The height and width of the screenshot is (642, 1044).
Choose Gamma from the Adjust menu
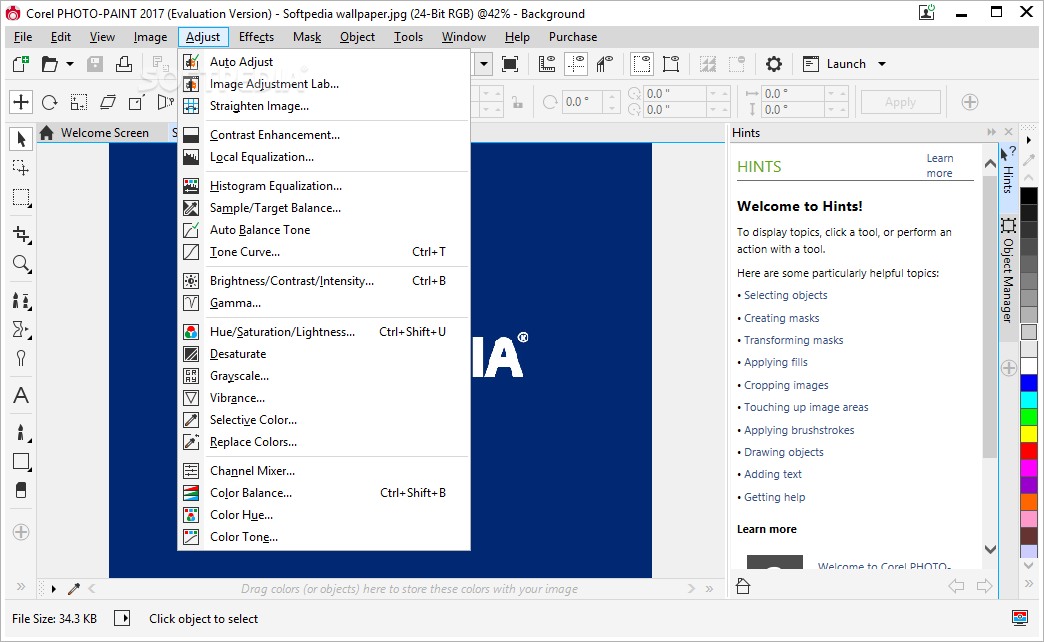pyautogui.click(x=322, y=303)
